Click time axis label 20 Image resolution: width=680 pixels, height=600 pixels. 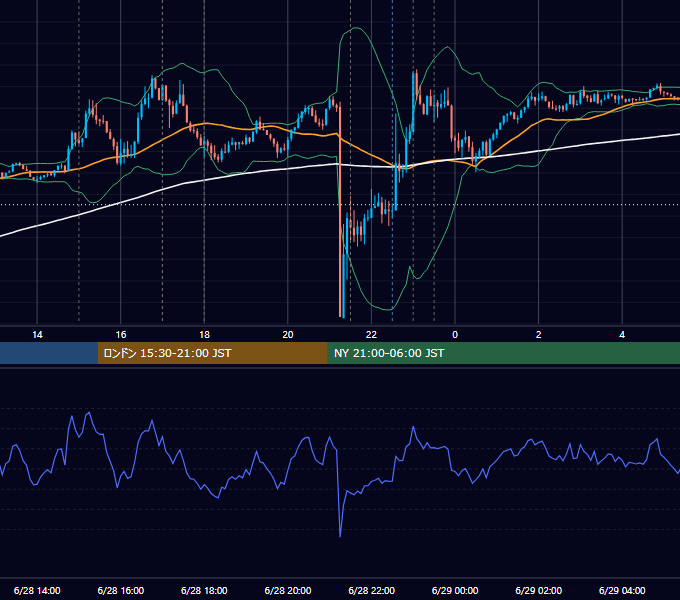click(x=288, y=335)
